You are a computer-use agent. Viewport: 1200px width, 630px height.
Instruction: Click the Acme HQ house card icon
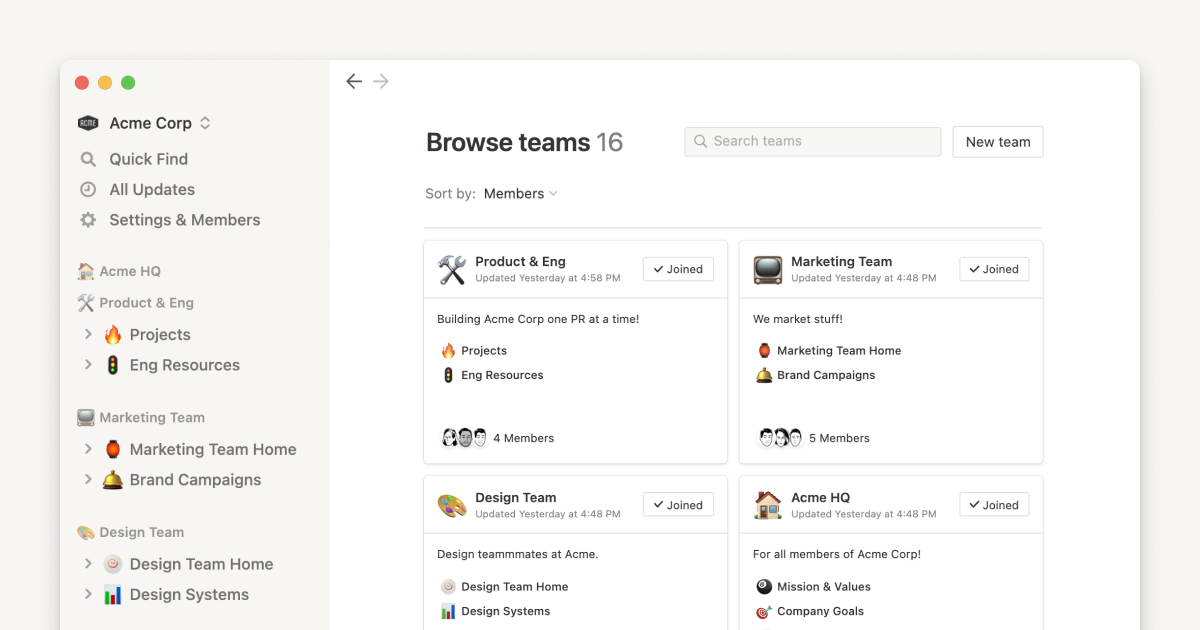[x=768, y=506]
